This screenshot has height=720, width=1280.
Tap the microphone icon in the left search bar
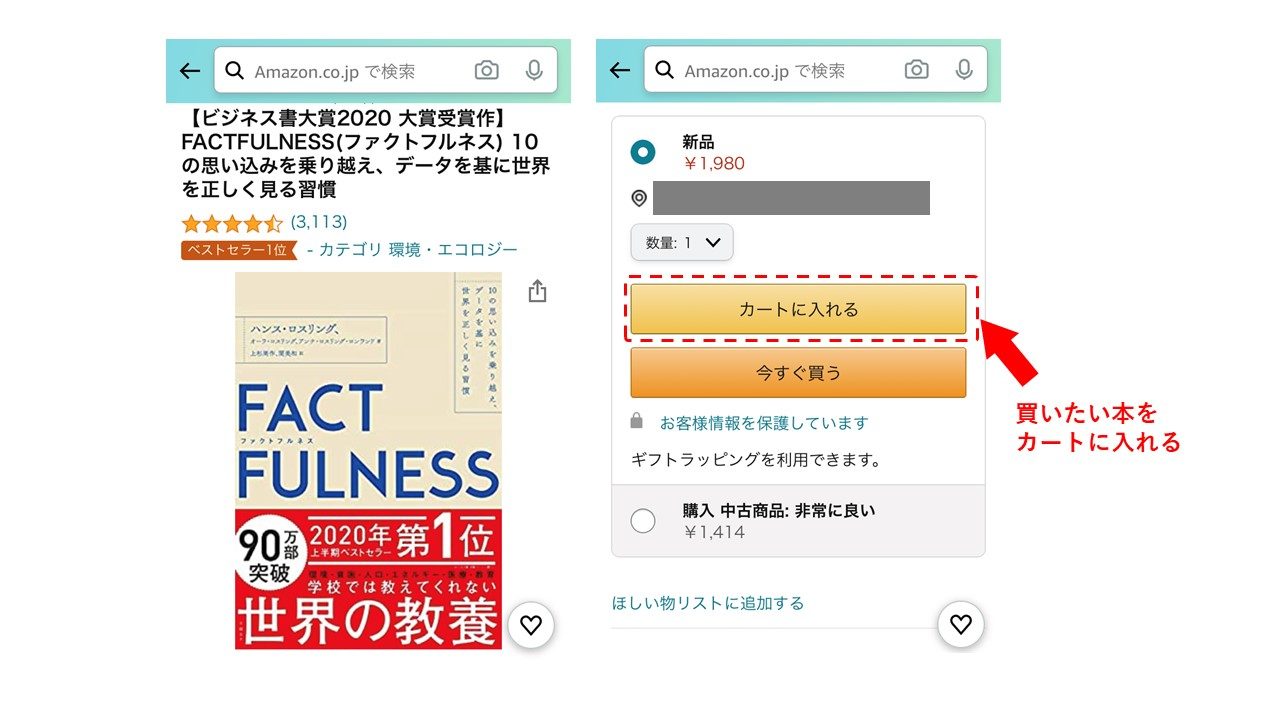click(534, 70)
